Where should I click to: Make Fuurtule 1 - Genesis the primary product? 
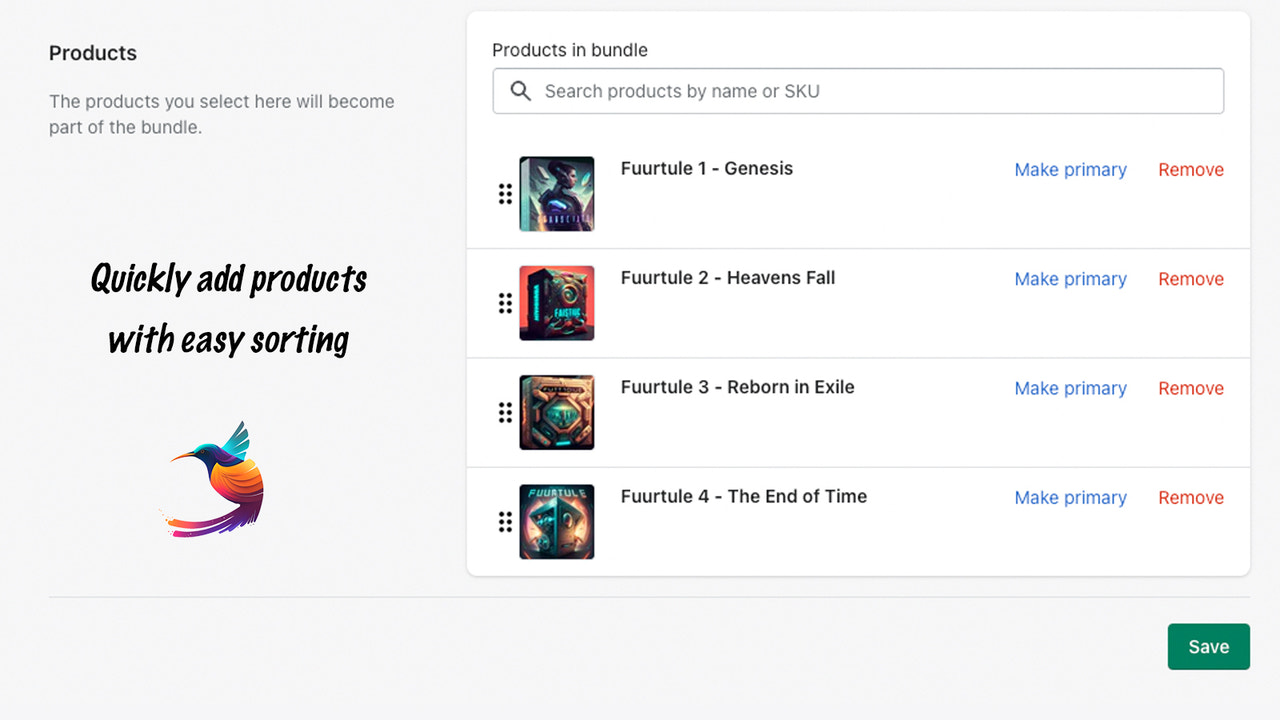[1070, 169]
